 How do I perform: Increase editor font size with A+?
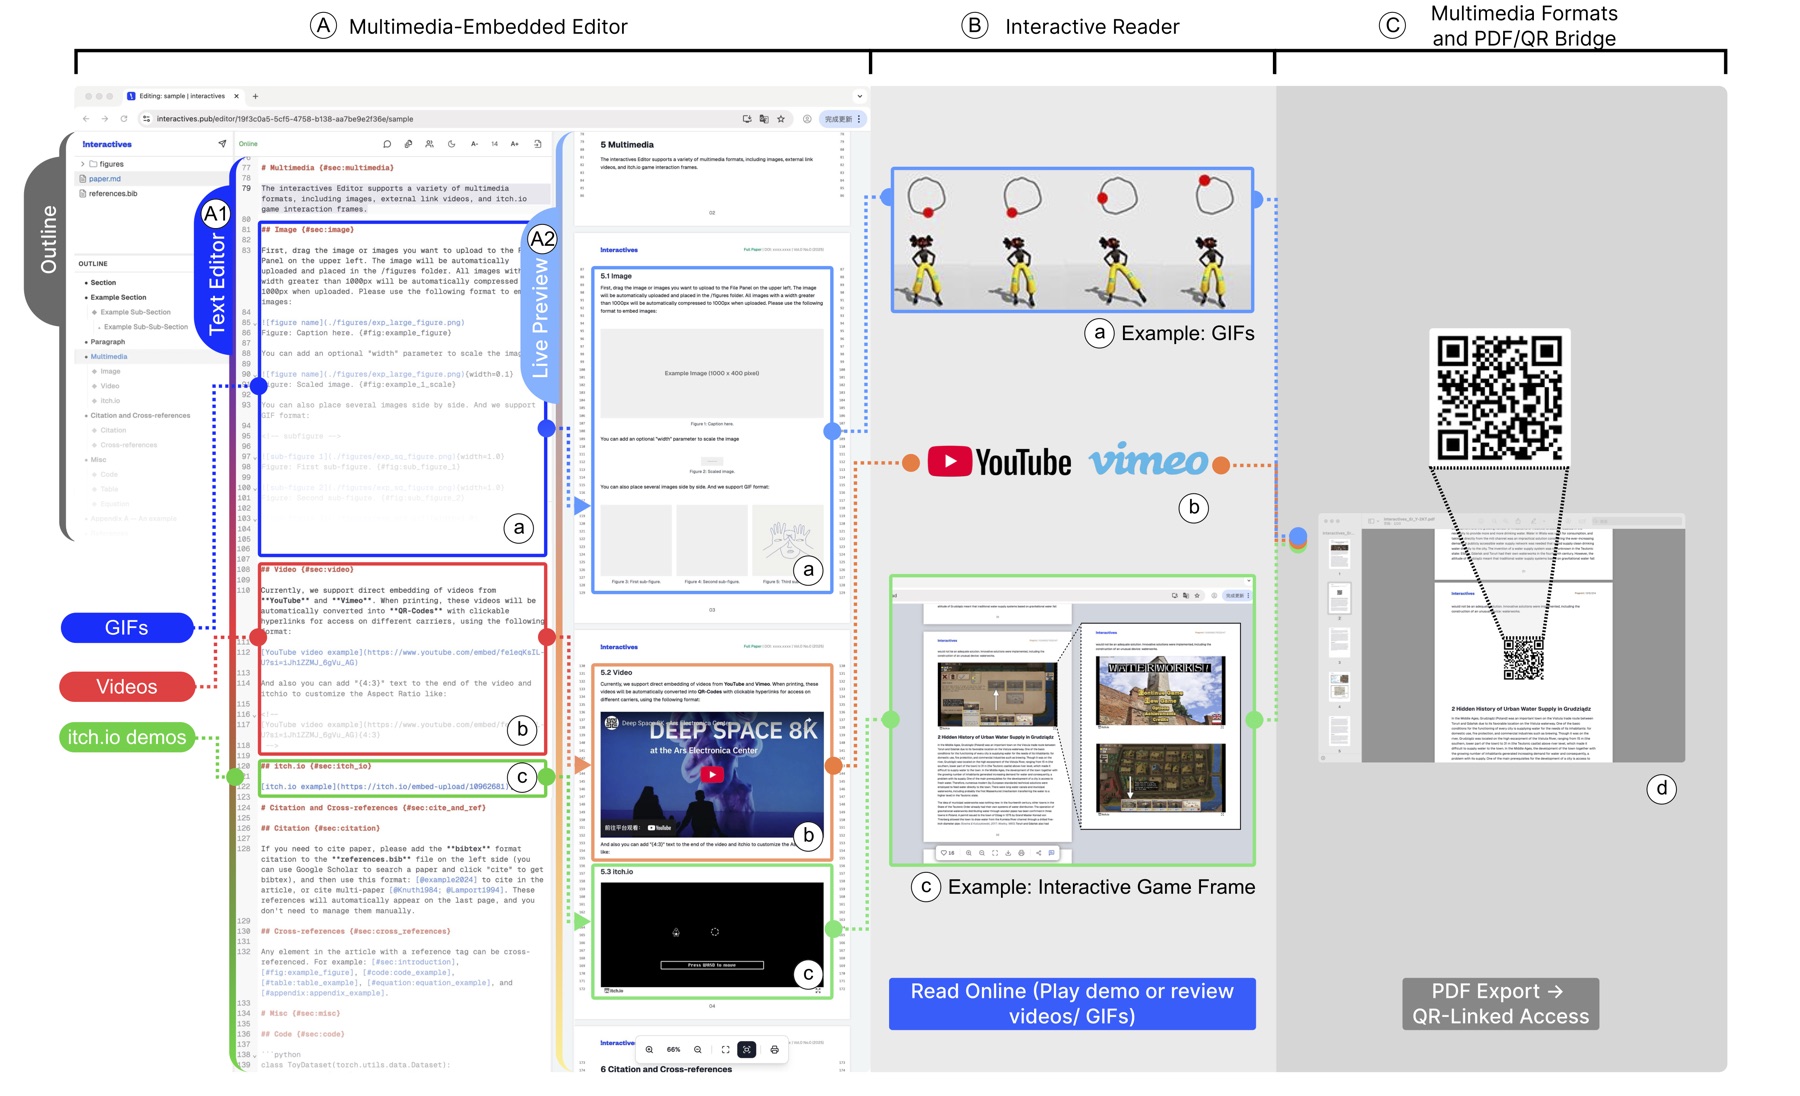pyautogui.click(x=515, y=144)
